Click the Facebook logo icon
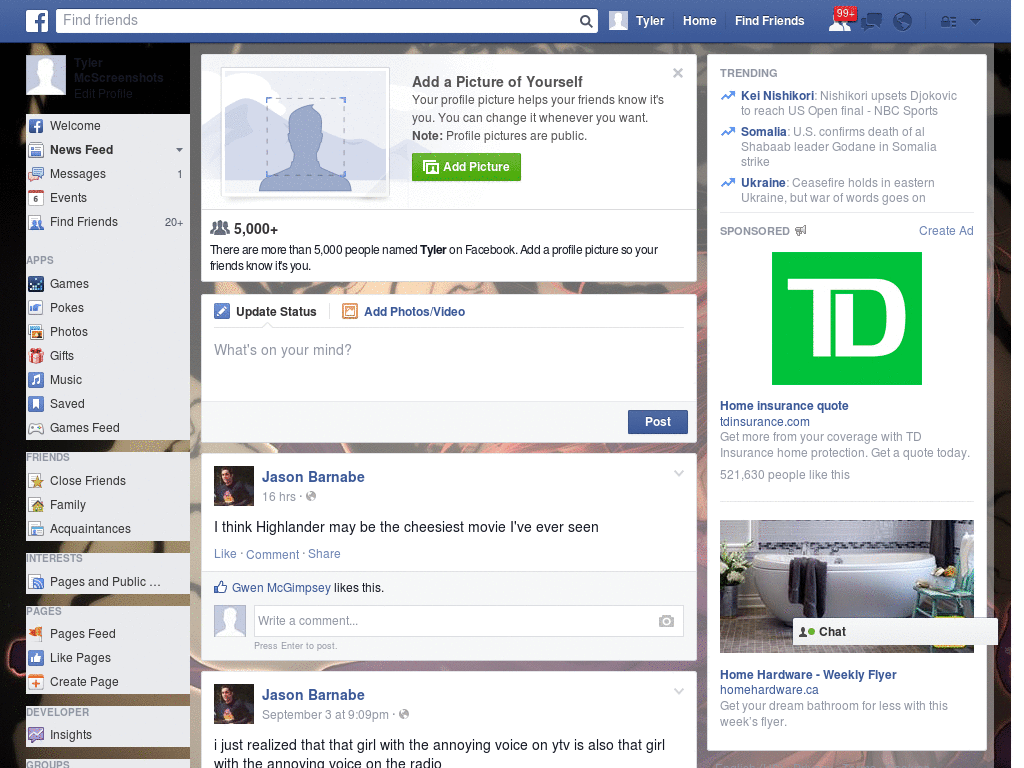This screenshot has width=1024, height=768. tap(37, 21)
